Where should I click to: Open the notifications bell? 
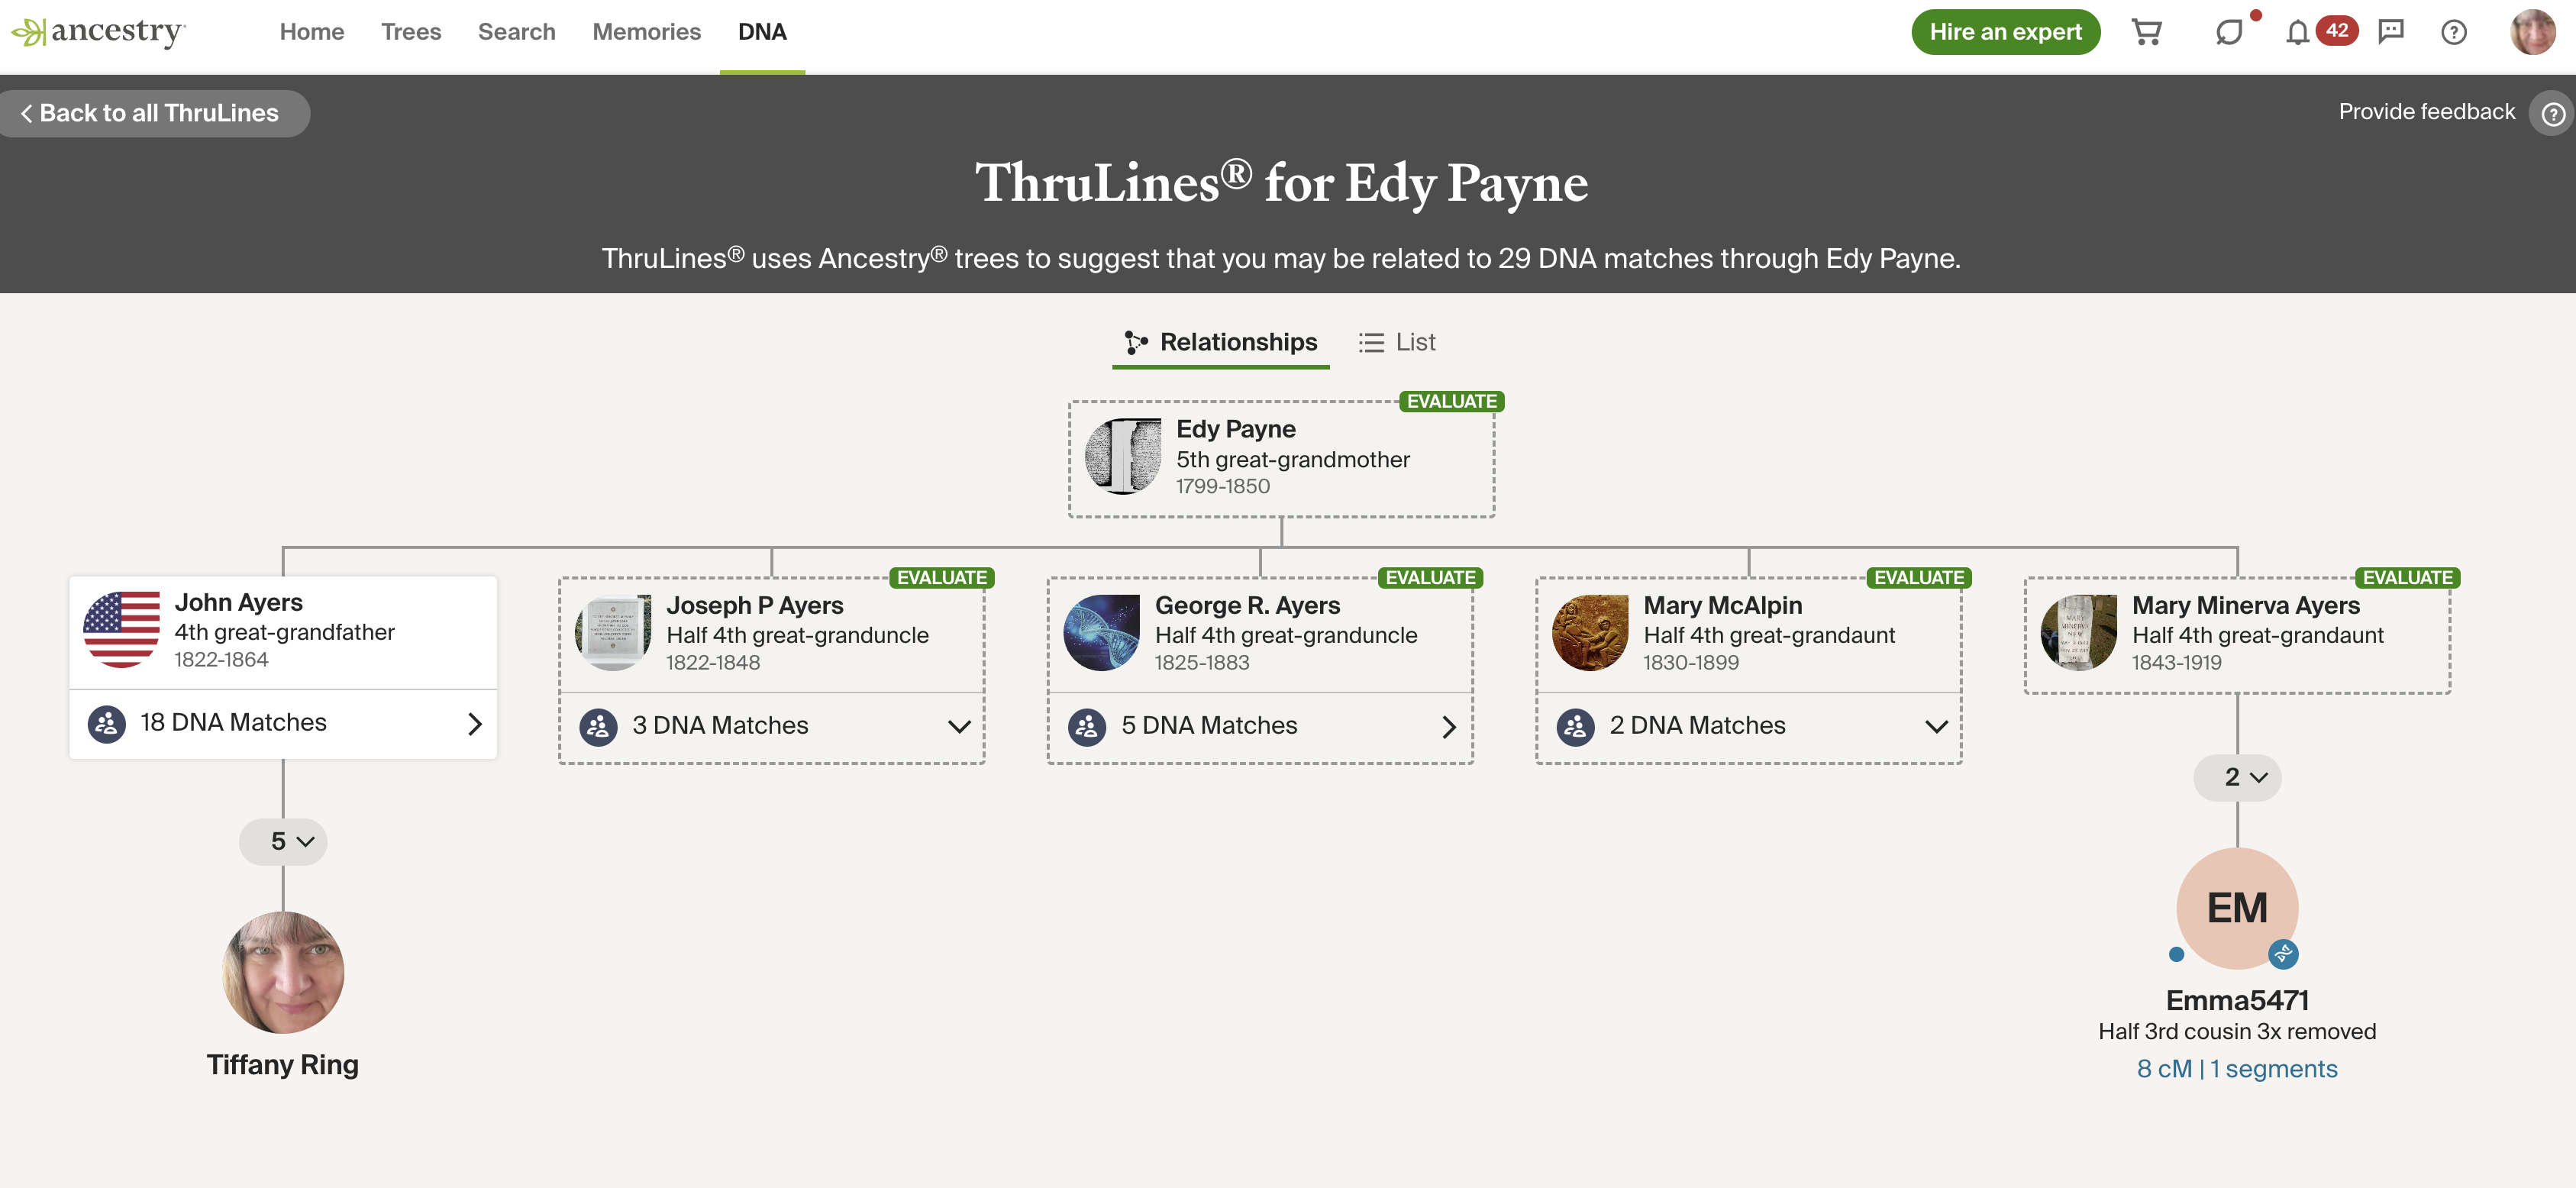click(2297, 32)
